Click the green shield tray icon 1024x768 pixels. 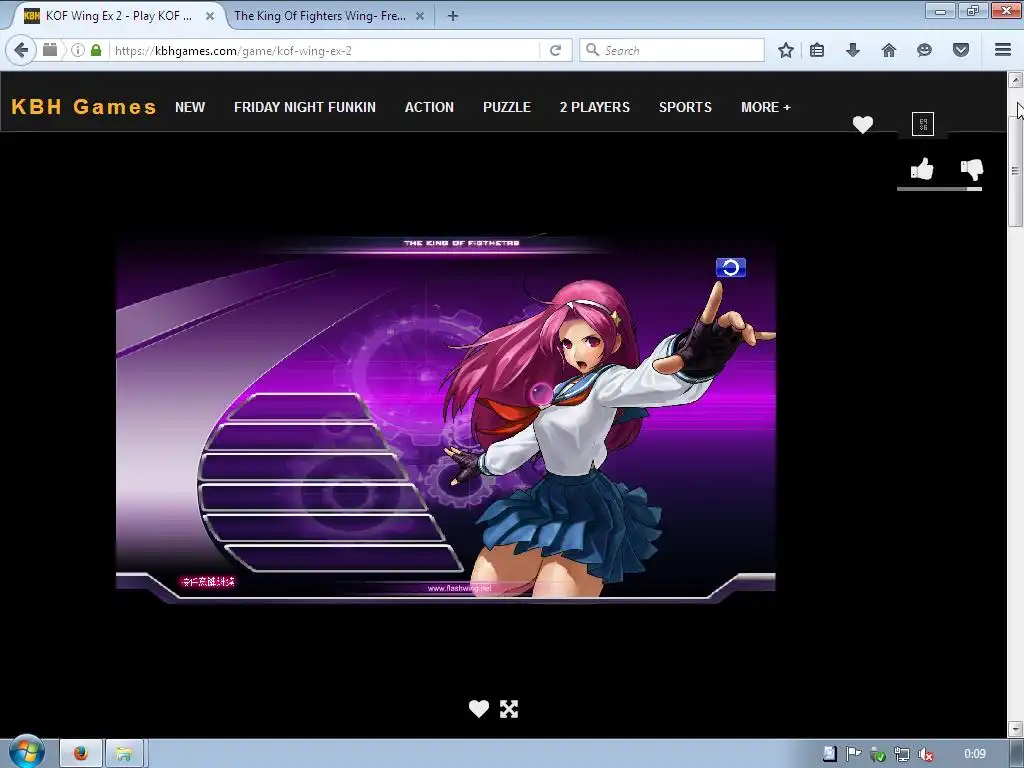pyautogui.click(x=878, y=755)
